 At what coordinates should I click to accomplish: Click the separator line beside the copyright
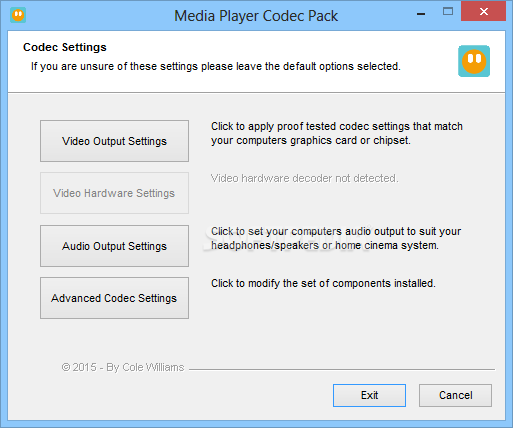click(342, 369)
